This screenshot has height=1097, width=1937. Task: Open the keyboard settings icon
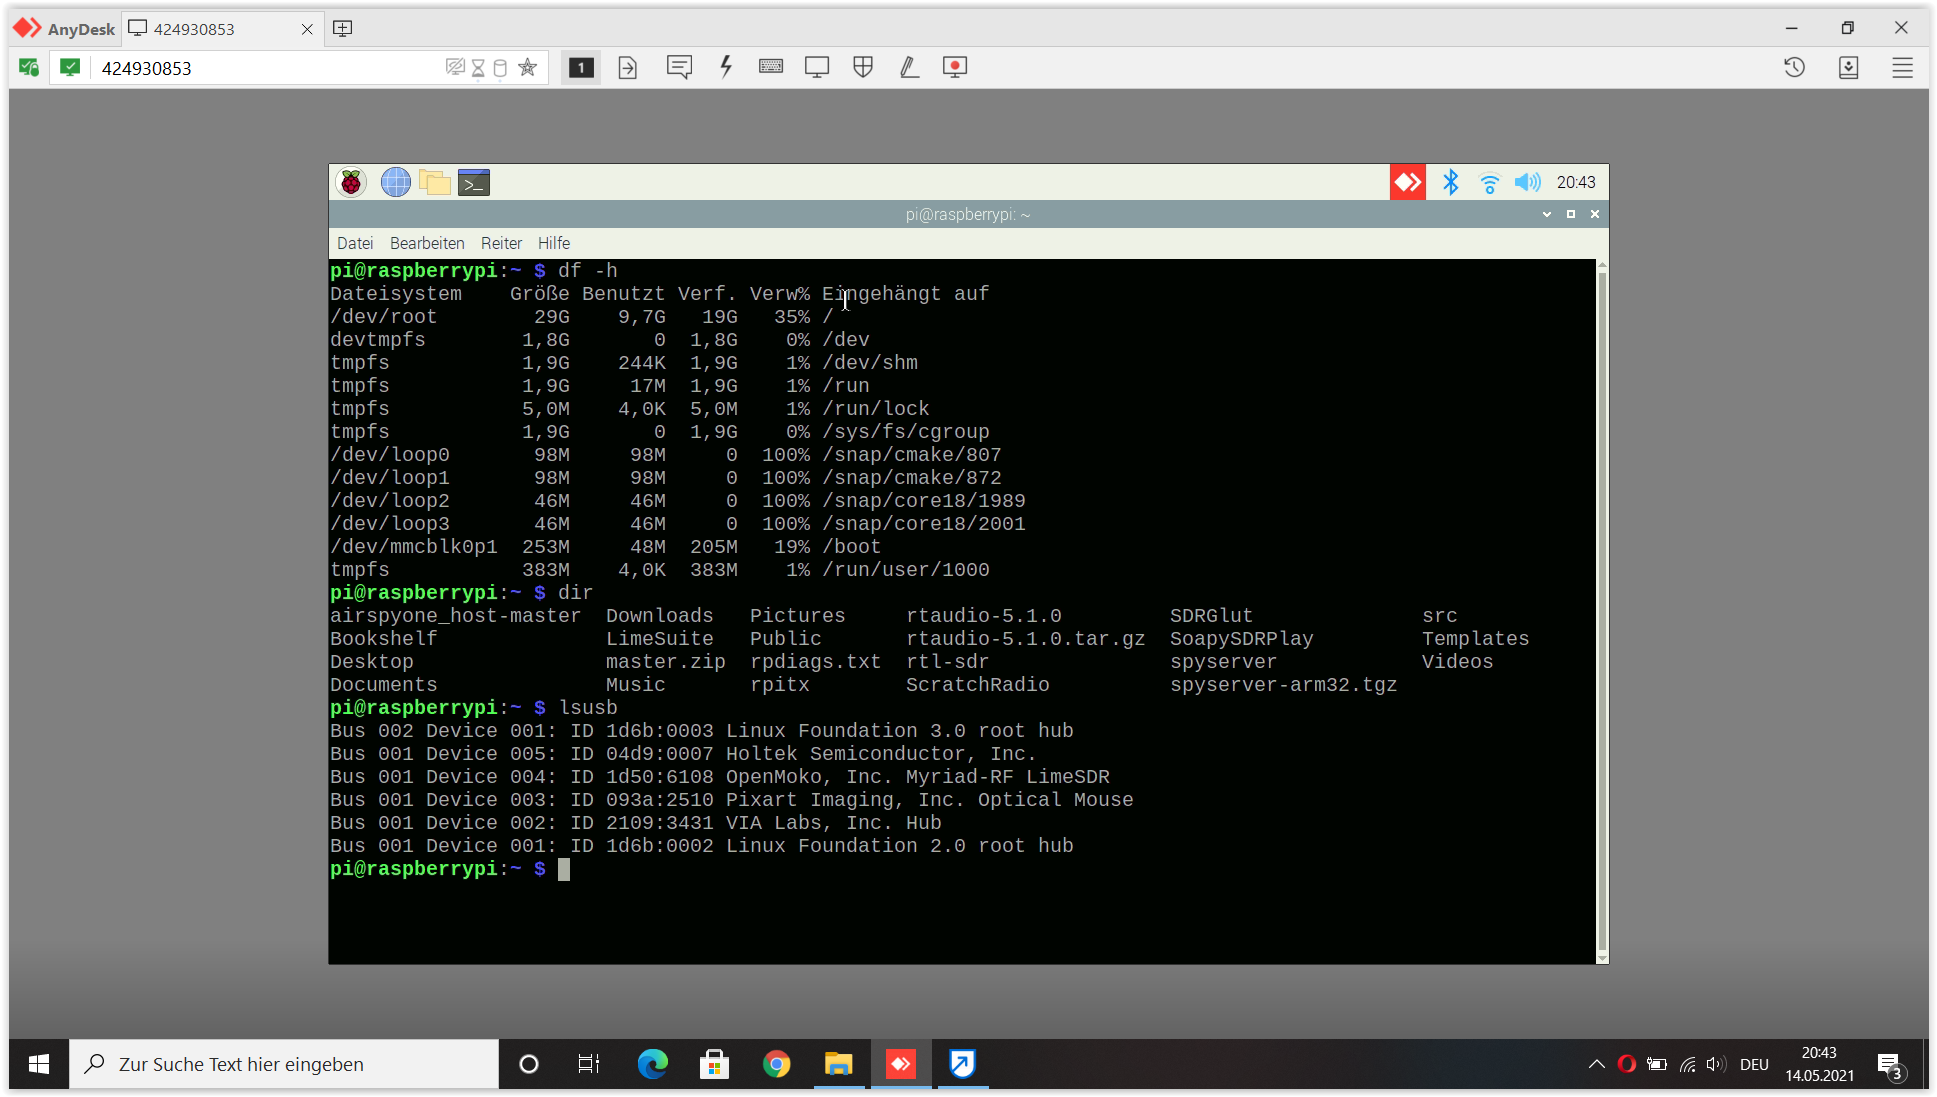(x=770, y=67)
